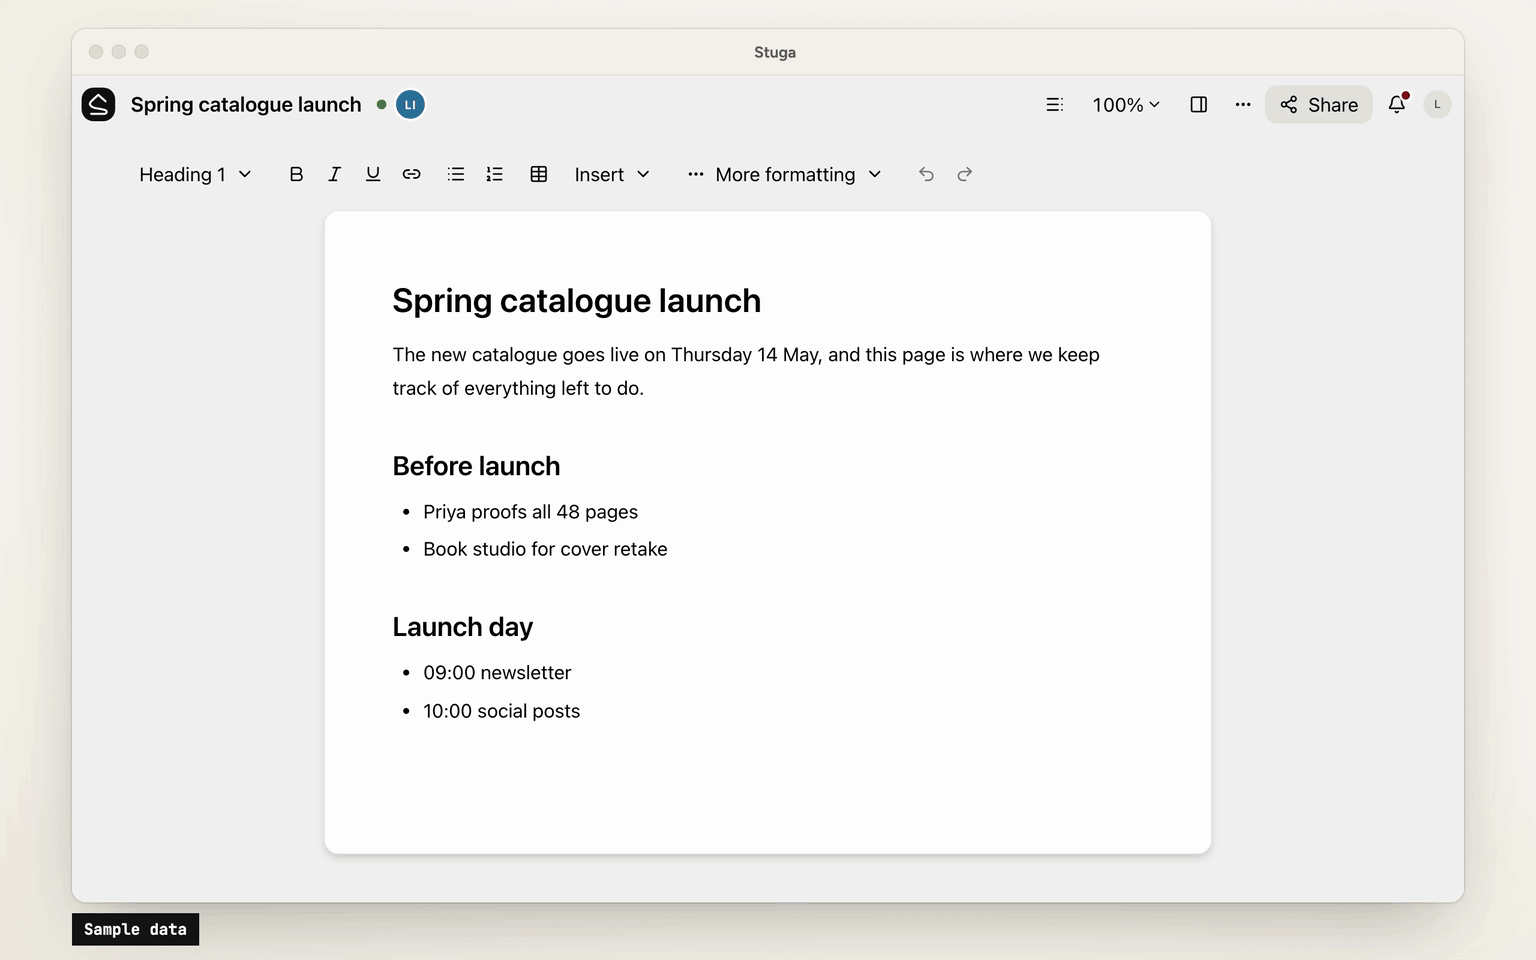Click the document title in header

pyautogui.click(x=246, y=105)
